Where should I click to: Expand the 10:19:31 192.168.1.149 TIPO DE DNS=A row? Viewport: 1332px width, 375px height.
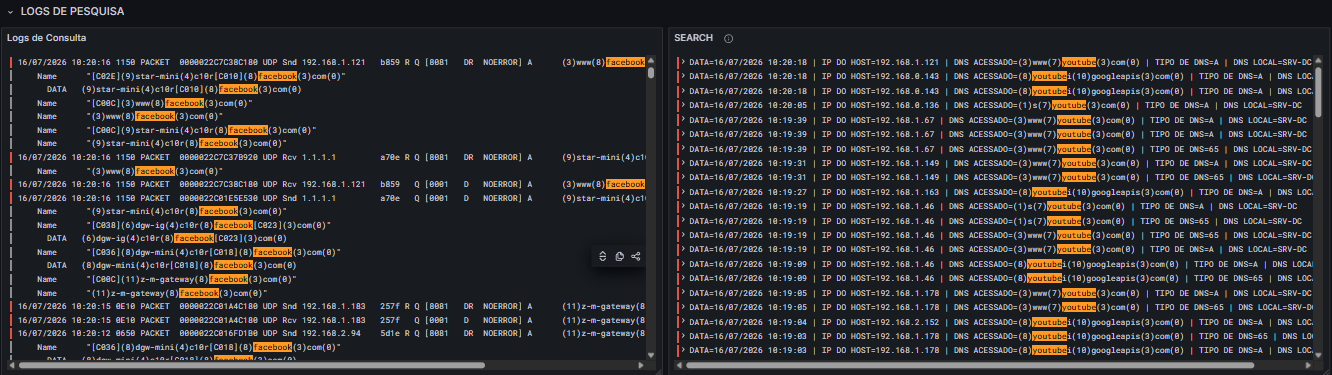tap(683, 162)
